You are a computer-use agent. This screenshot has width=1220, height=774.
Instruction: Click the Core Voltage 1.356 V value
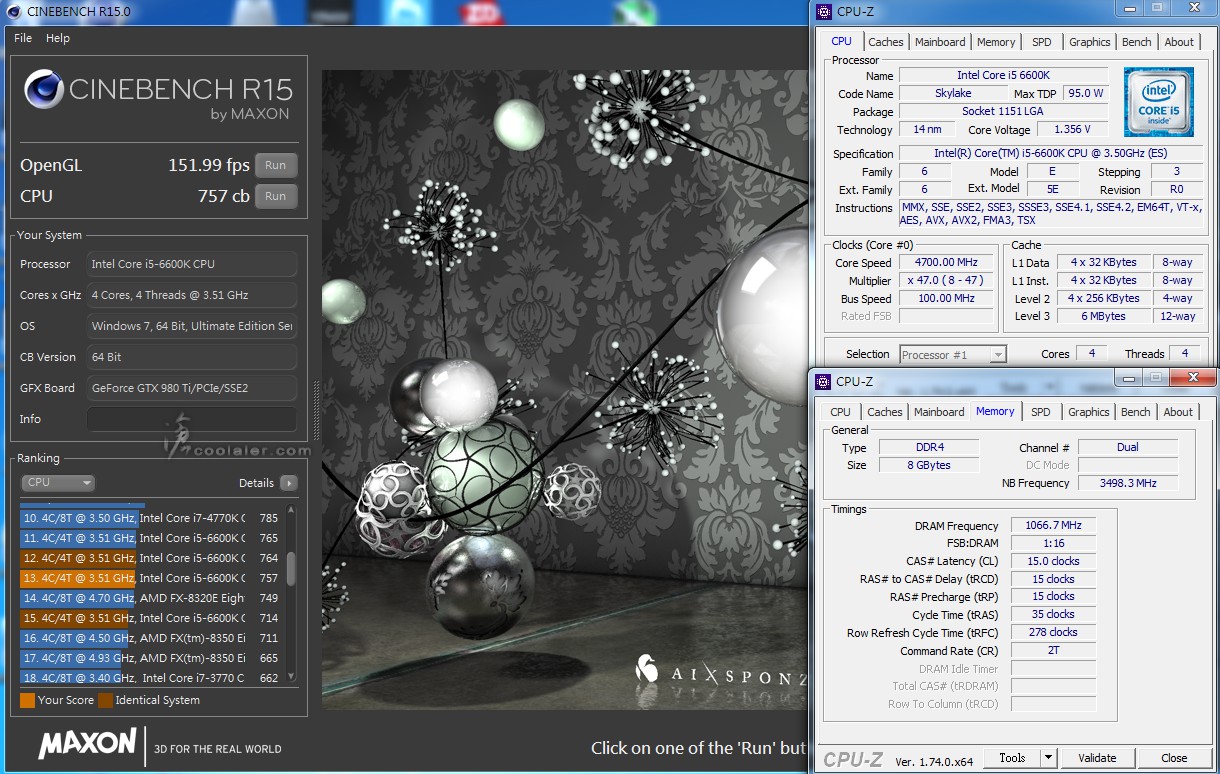point(1072,129)
